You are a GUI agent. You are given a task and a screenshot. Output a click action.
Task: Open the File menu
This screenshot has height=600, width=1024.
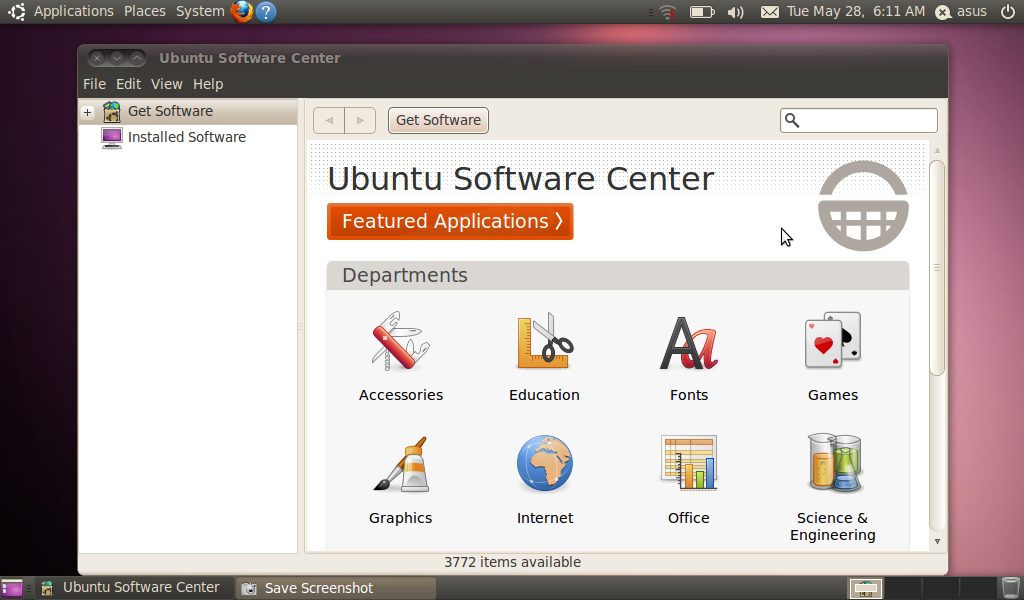94,84
